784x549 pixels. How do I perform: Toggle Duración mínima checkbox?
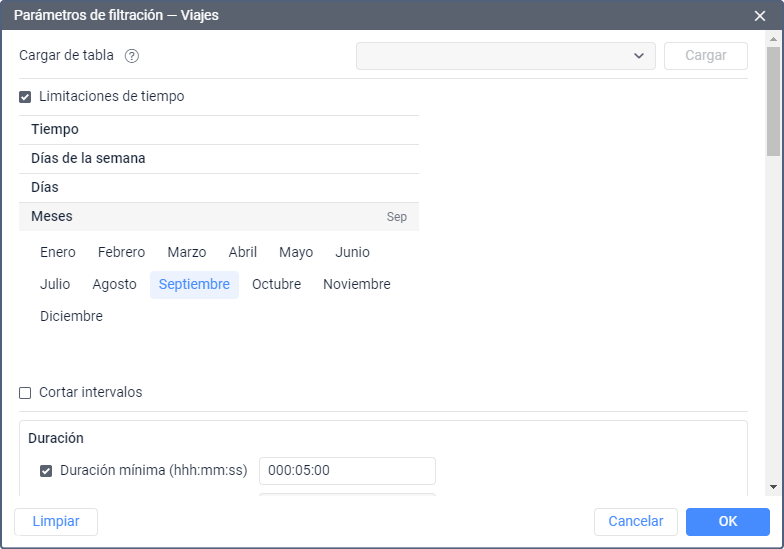46,471
